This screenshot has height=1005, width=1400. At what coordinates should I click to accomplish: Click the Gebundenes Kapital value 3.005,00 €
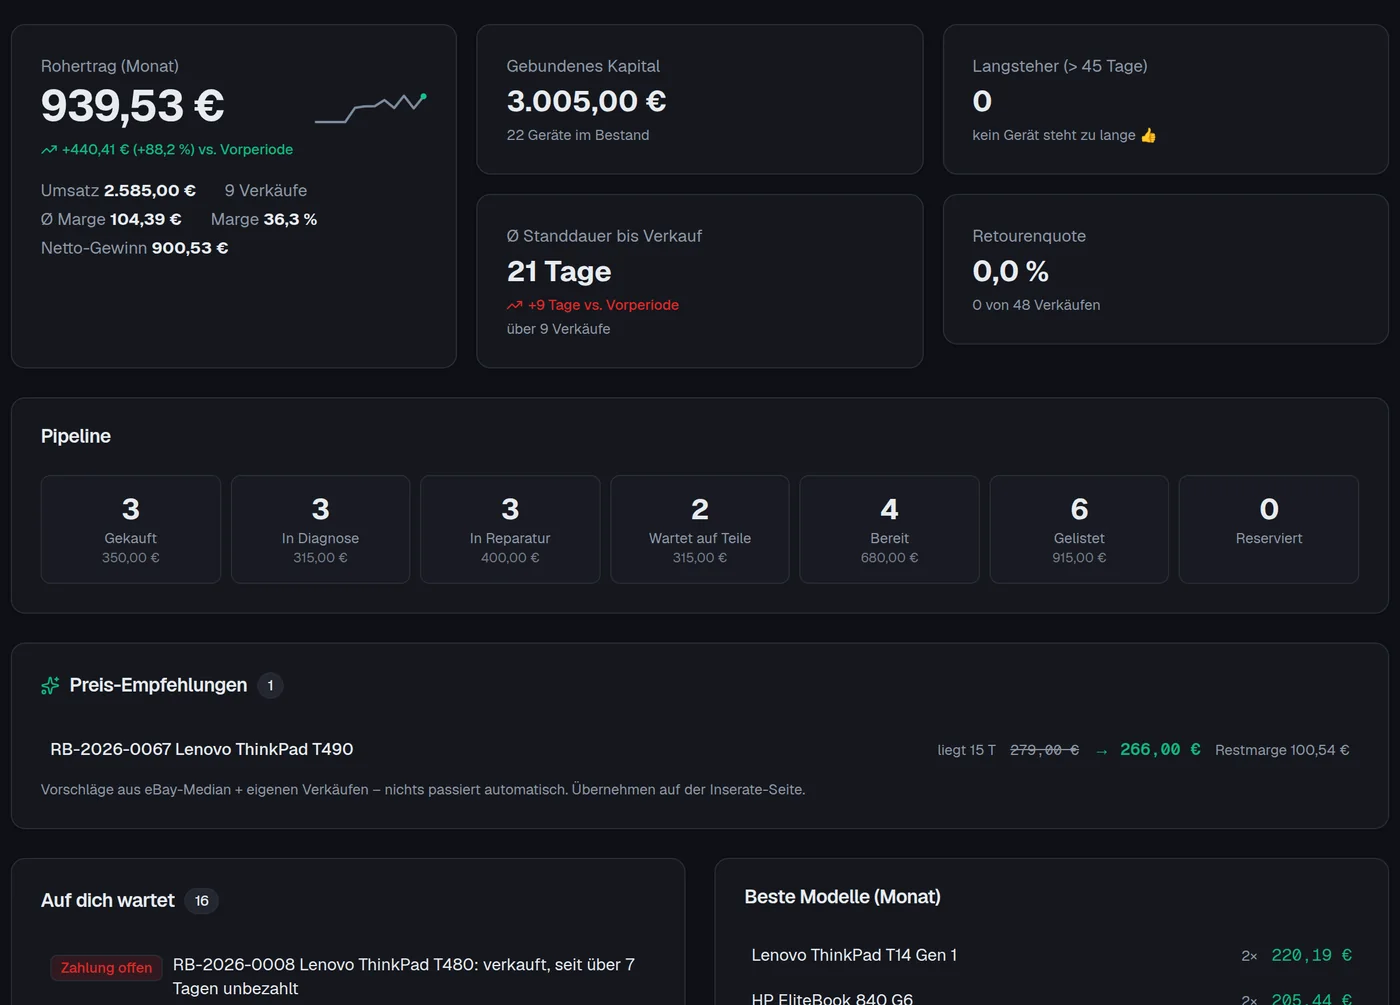tap(586, 101)
